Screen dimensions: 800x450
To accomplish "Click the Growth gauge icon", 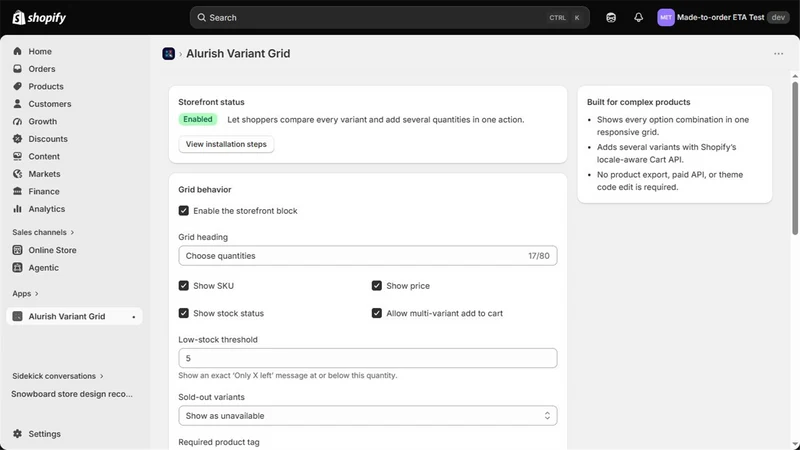I will [17, 121].
